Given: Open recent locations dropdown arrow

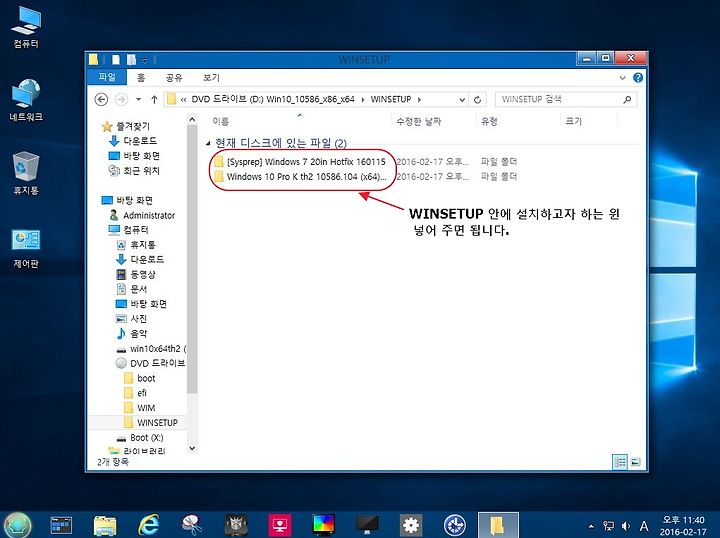Looking at the screenshot, I should (x=139, y=99).
